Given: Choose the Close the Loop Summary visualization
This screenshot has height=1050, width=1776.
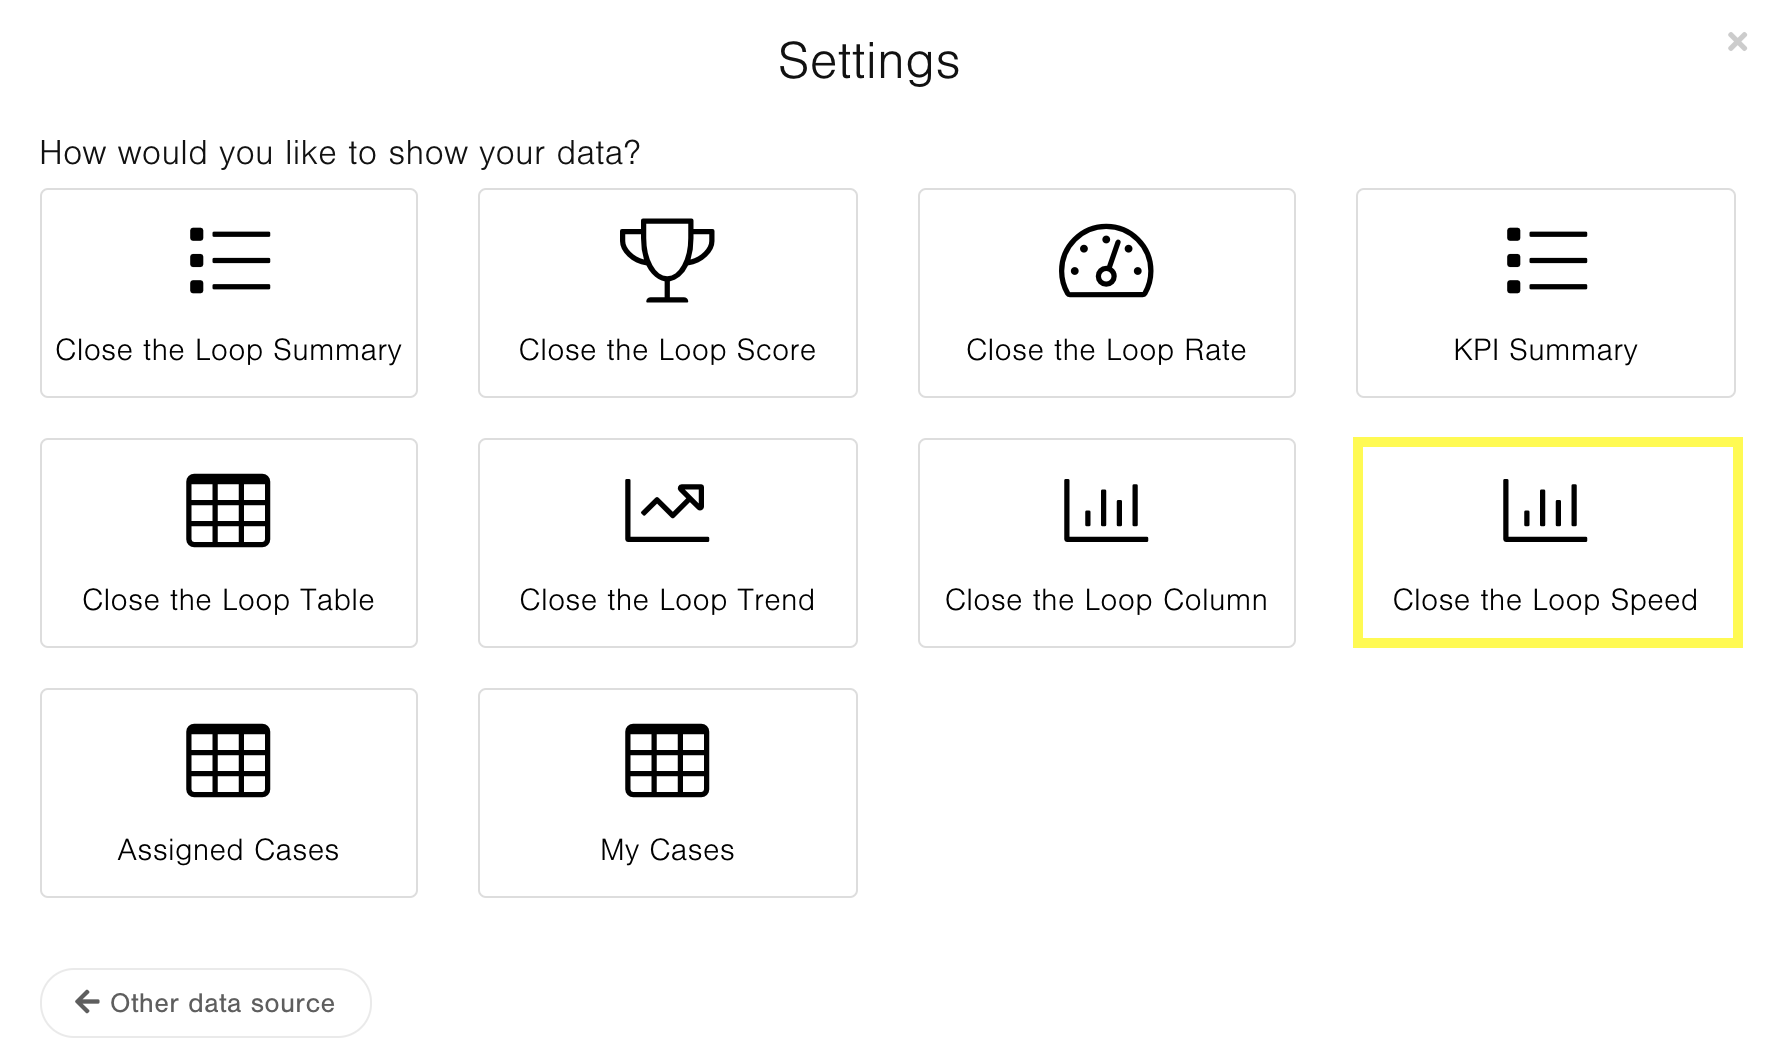Looking at the screenshot, I should 228,293.
